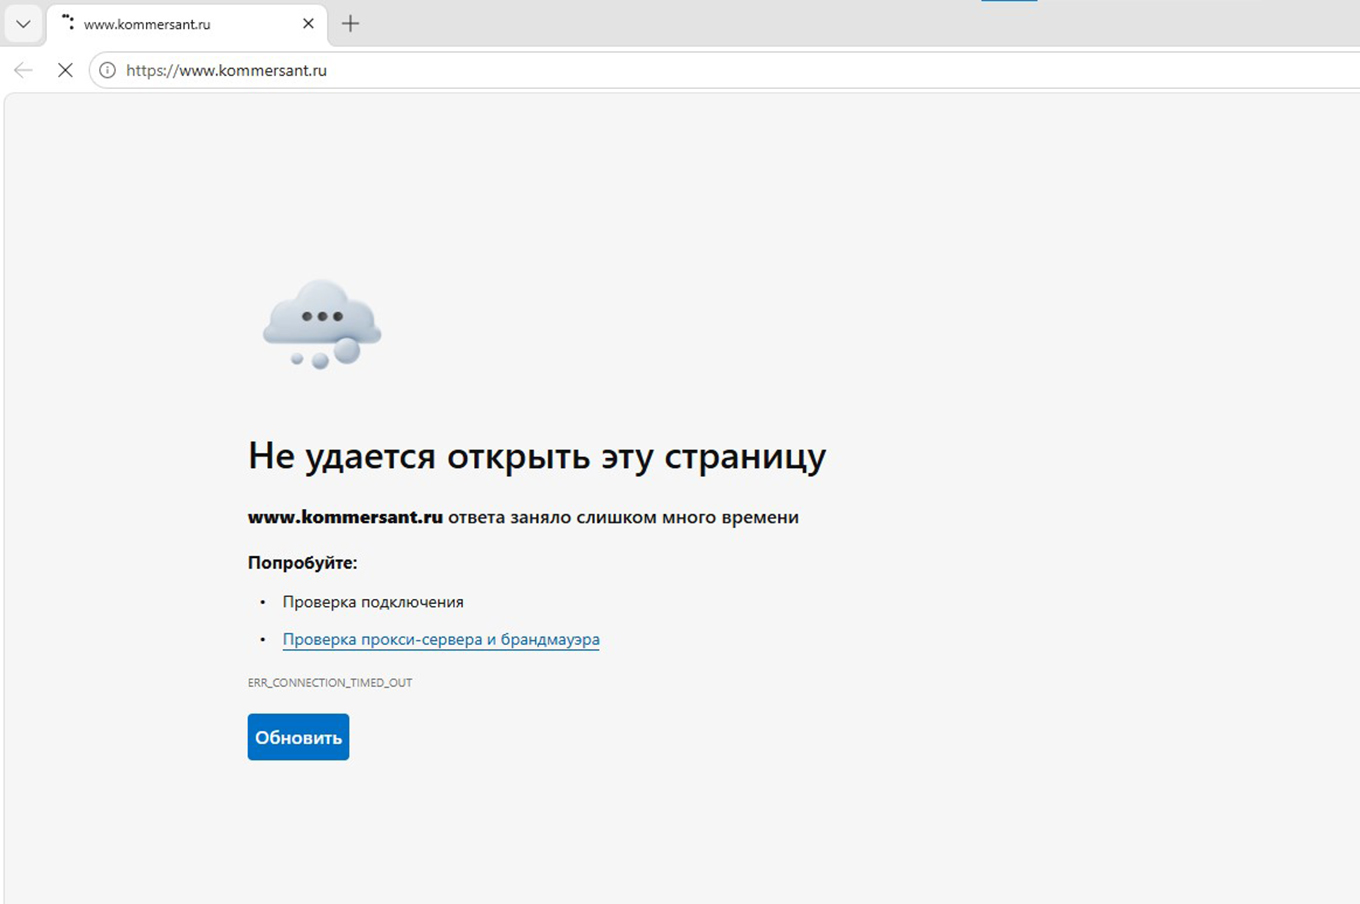Click the Проверка подключения suggestion text
This screenshot has width=1360, height=904.
(x=373, y=602)
